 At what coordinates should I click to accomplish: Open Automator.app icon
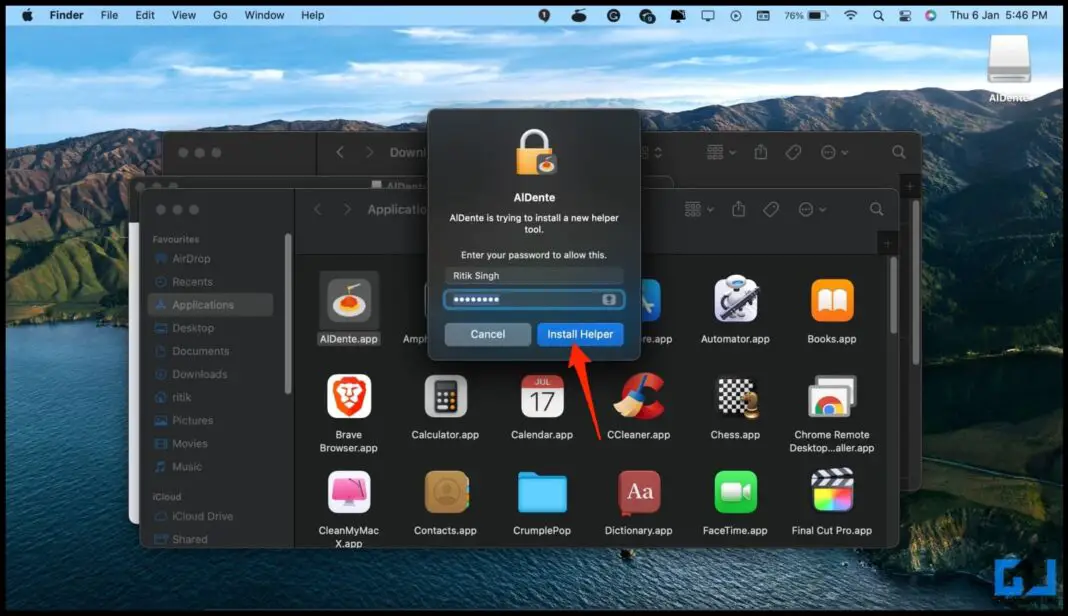[735, 301]
